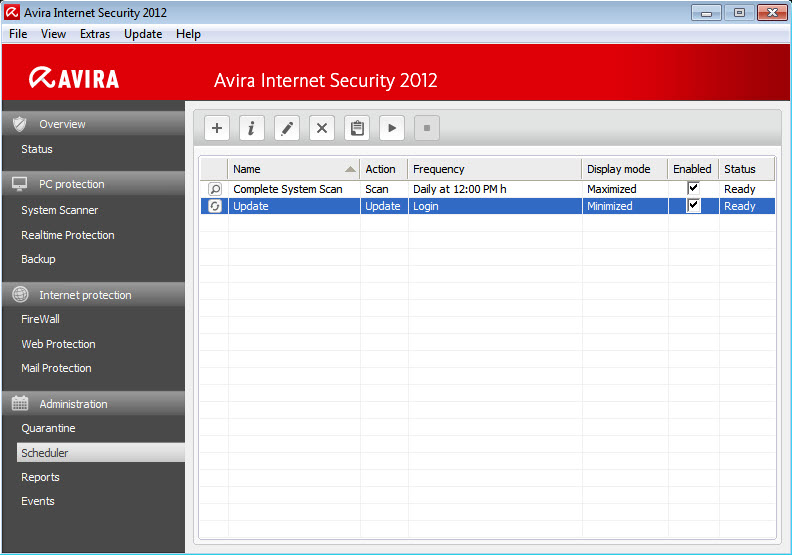792x555 pixels.
Task: Disable the Complete System Scan enabled checkbox
Action: (693, 188)
